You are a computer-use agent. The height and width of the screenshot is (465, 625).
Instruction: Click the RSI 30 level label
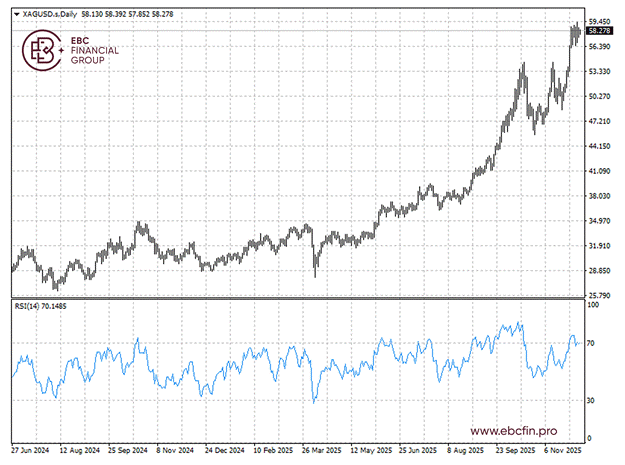coord(592,400)
